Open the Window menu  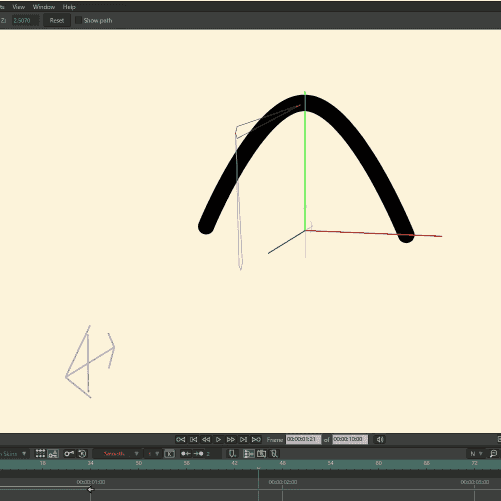44,7
